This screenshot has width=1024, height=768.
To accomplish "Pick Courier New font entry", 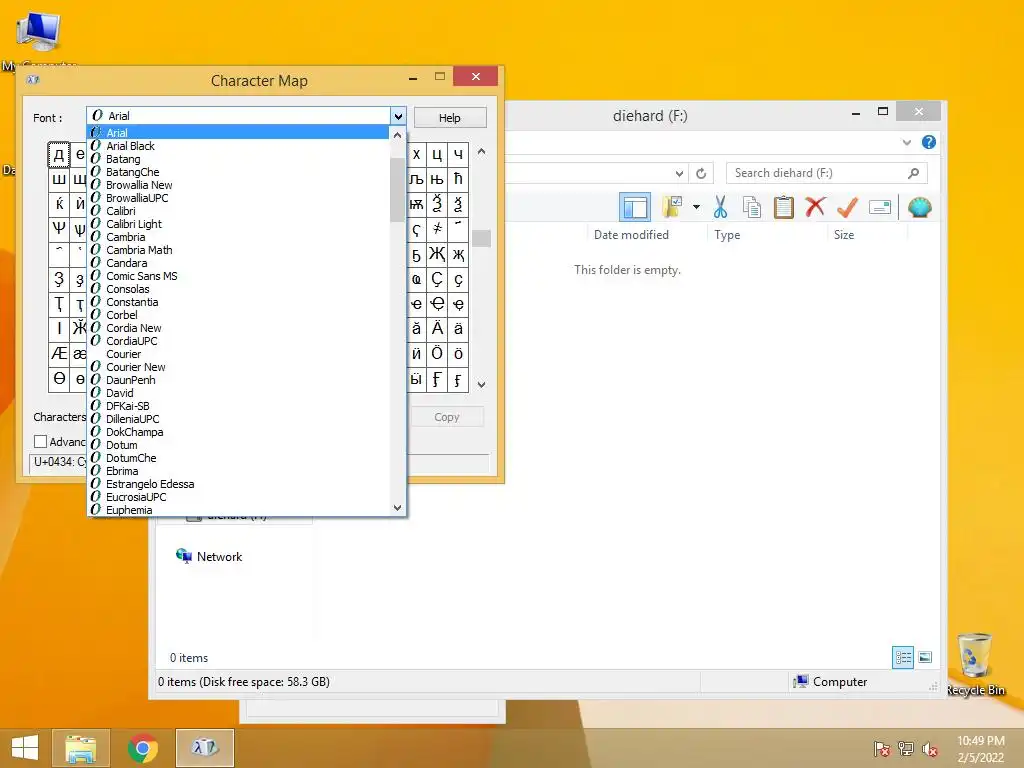I will pyautogui.click(x=238, y=367).
